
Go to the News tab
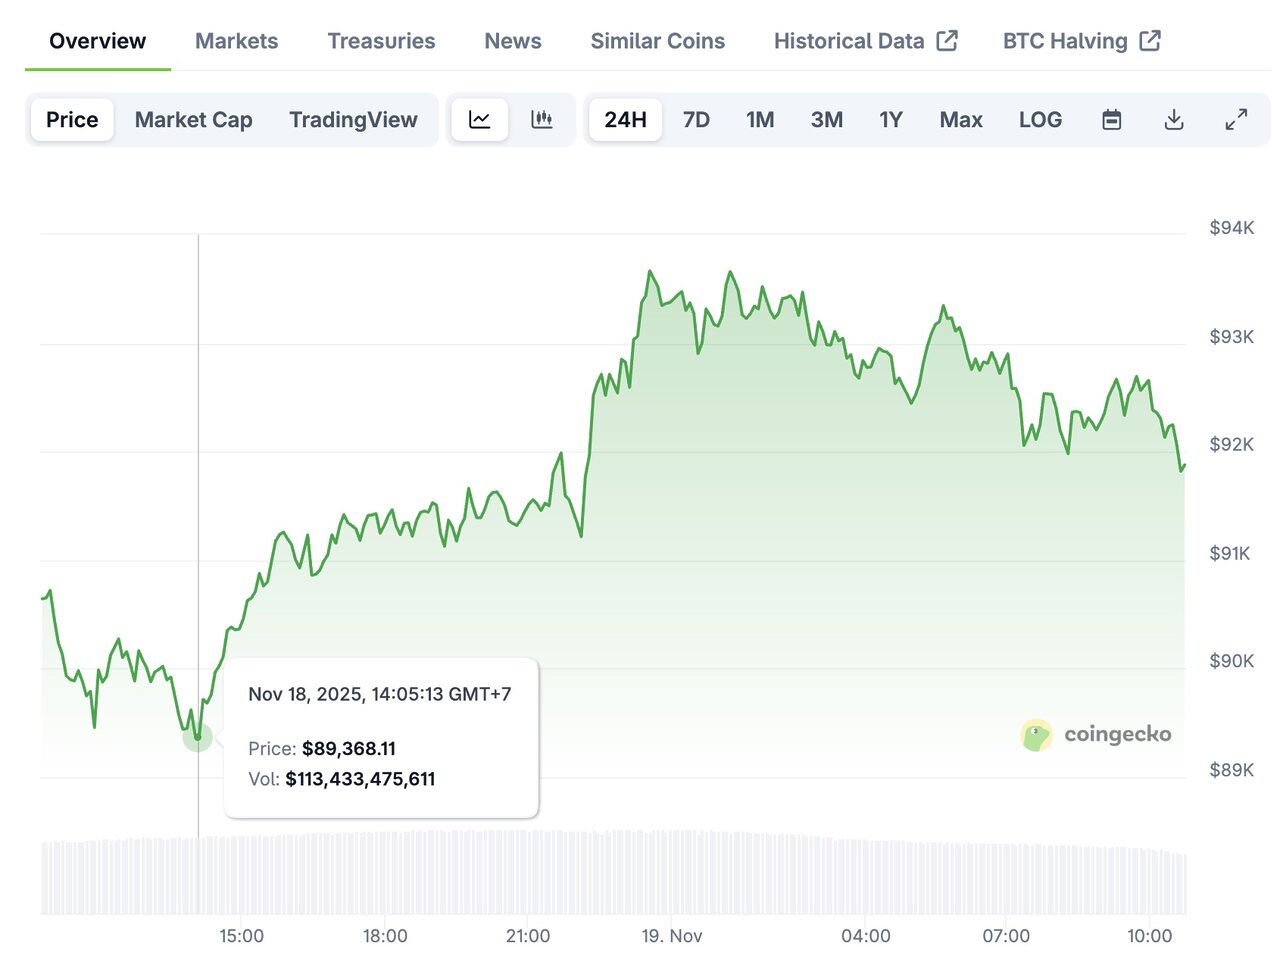coord(512,41)
